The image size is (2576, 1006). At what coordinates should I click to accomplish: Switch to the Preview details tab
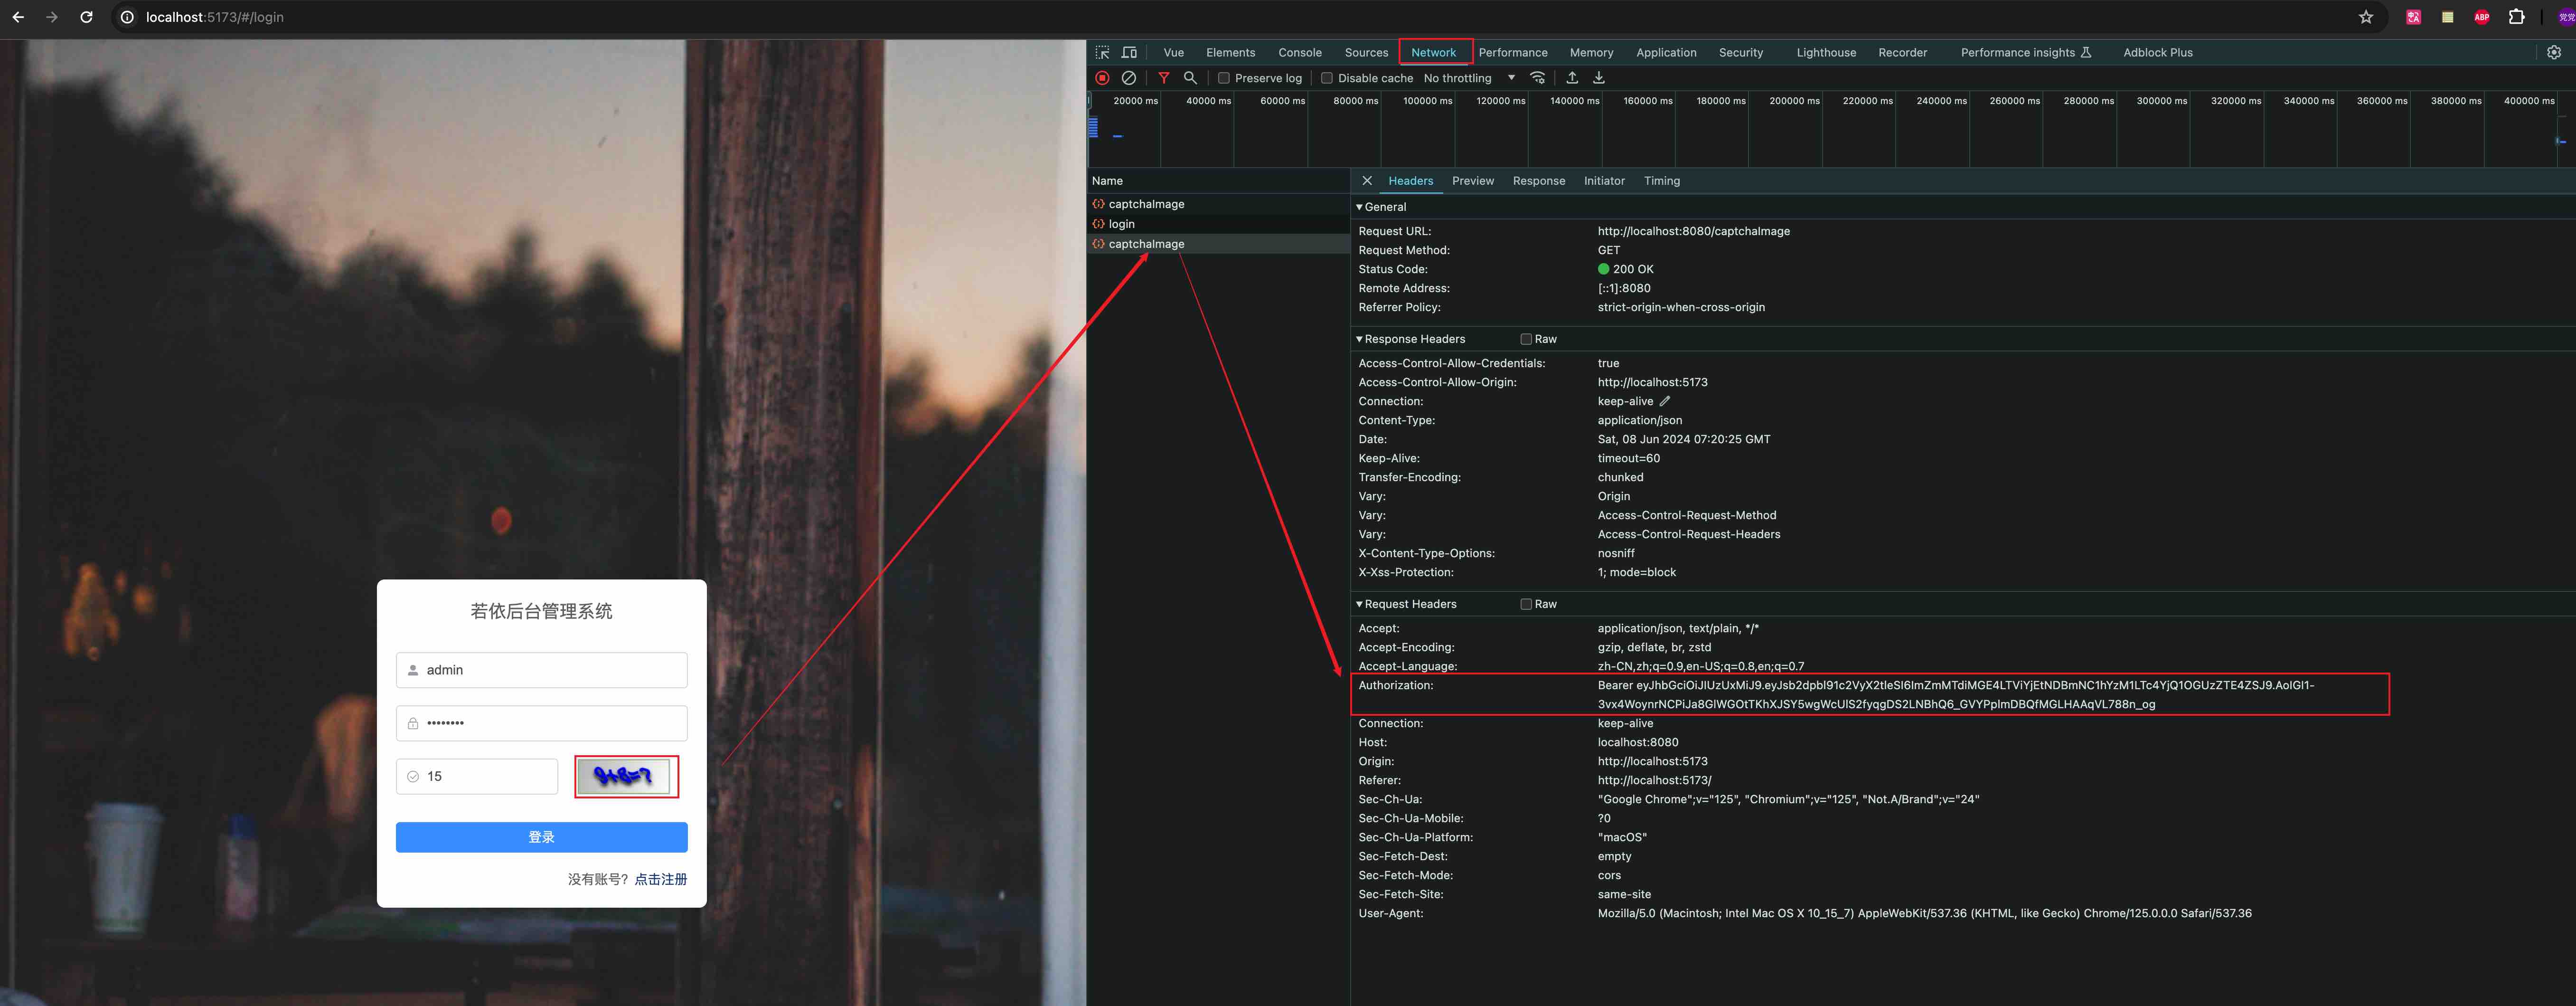[1473, 181]
